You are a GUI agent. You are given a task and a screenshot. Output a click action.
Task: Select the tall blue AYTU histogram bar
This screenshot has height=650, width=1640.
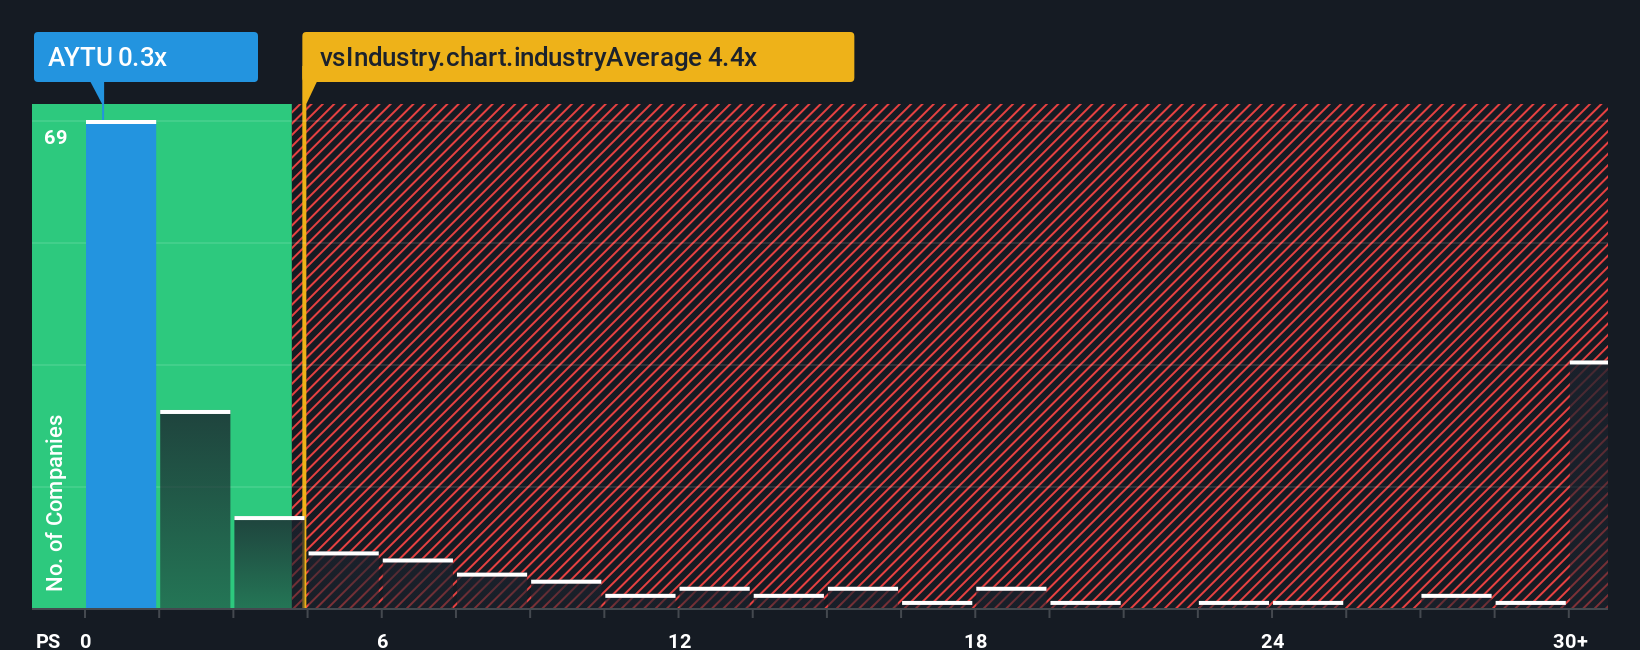point(121,365)
